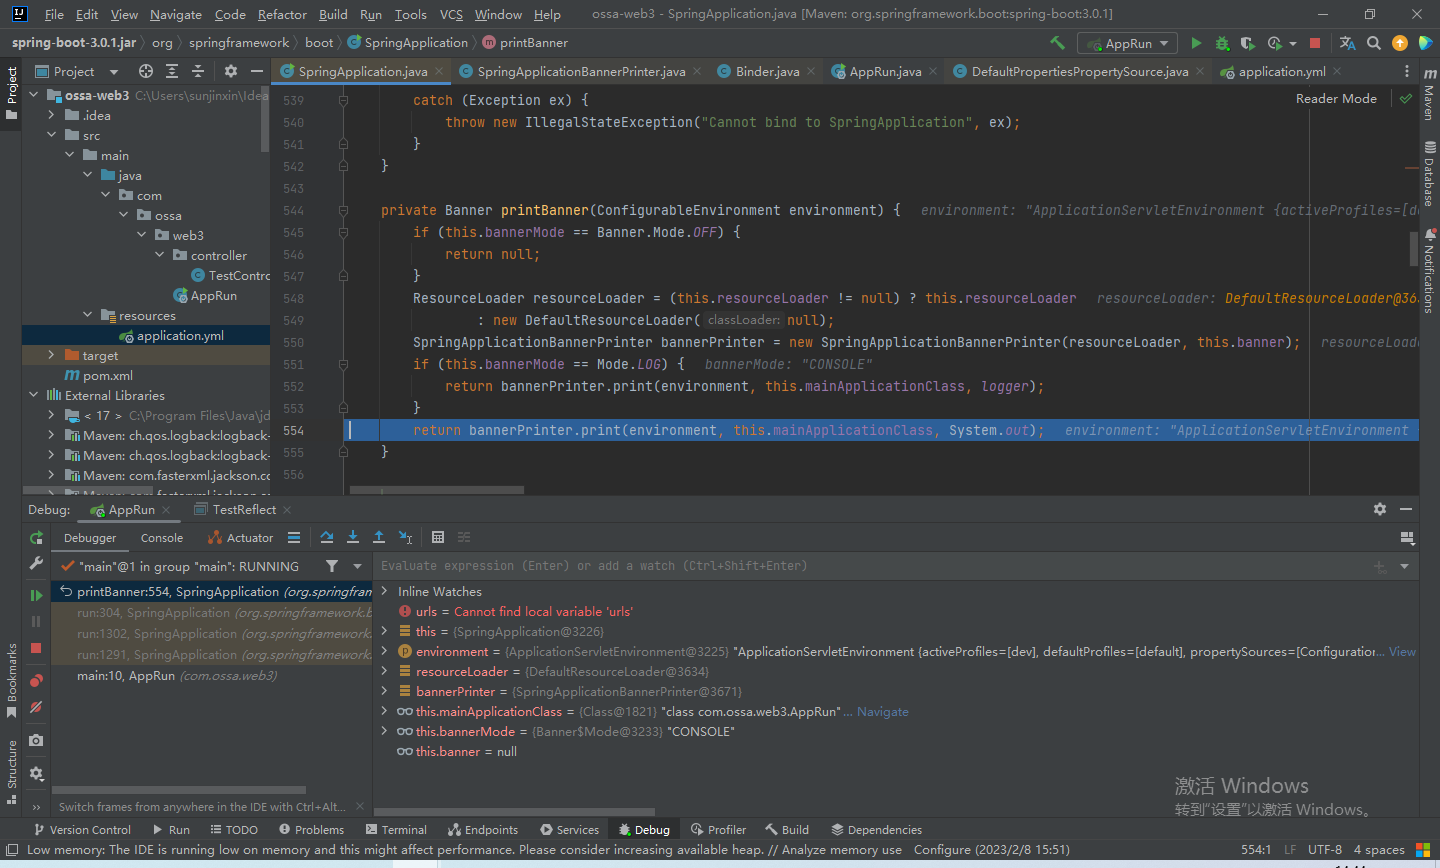This screenshot has width=1440, height=868.
Task: Click the View link for environment value
Action: tap(1402, 651)
